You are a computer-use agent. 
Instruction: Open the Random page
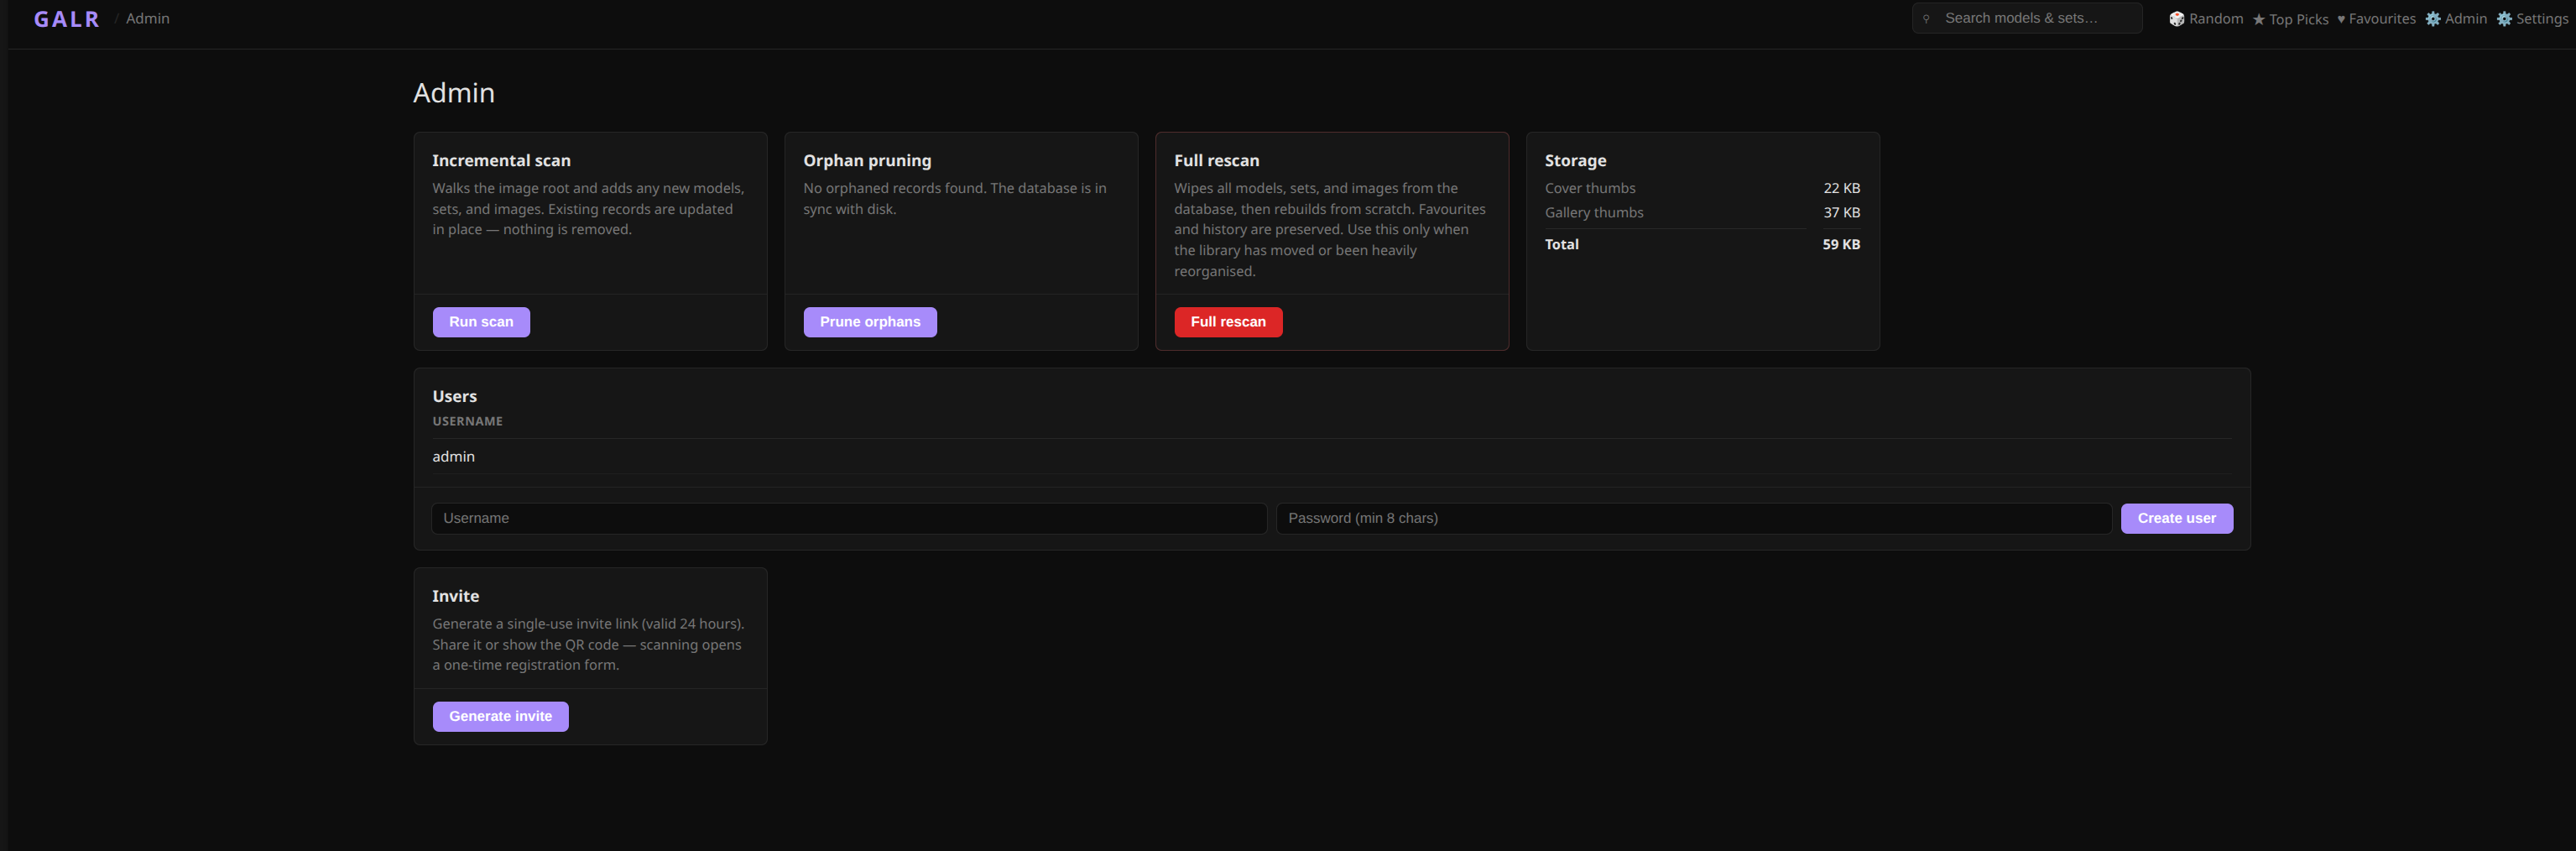coord(2216,18)
